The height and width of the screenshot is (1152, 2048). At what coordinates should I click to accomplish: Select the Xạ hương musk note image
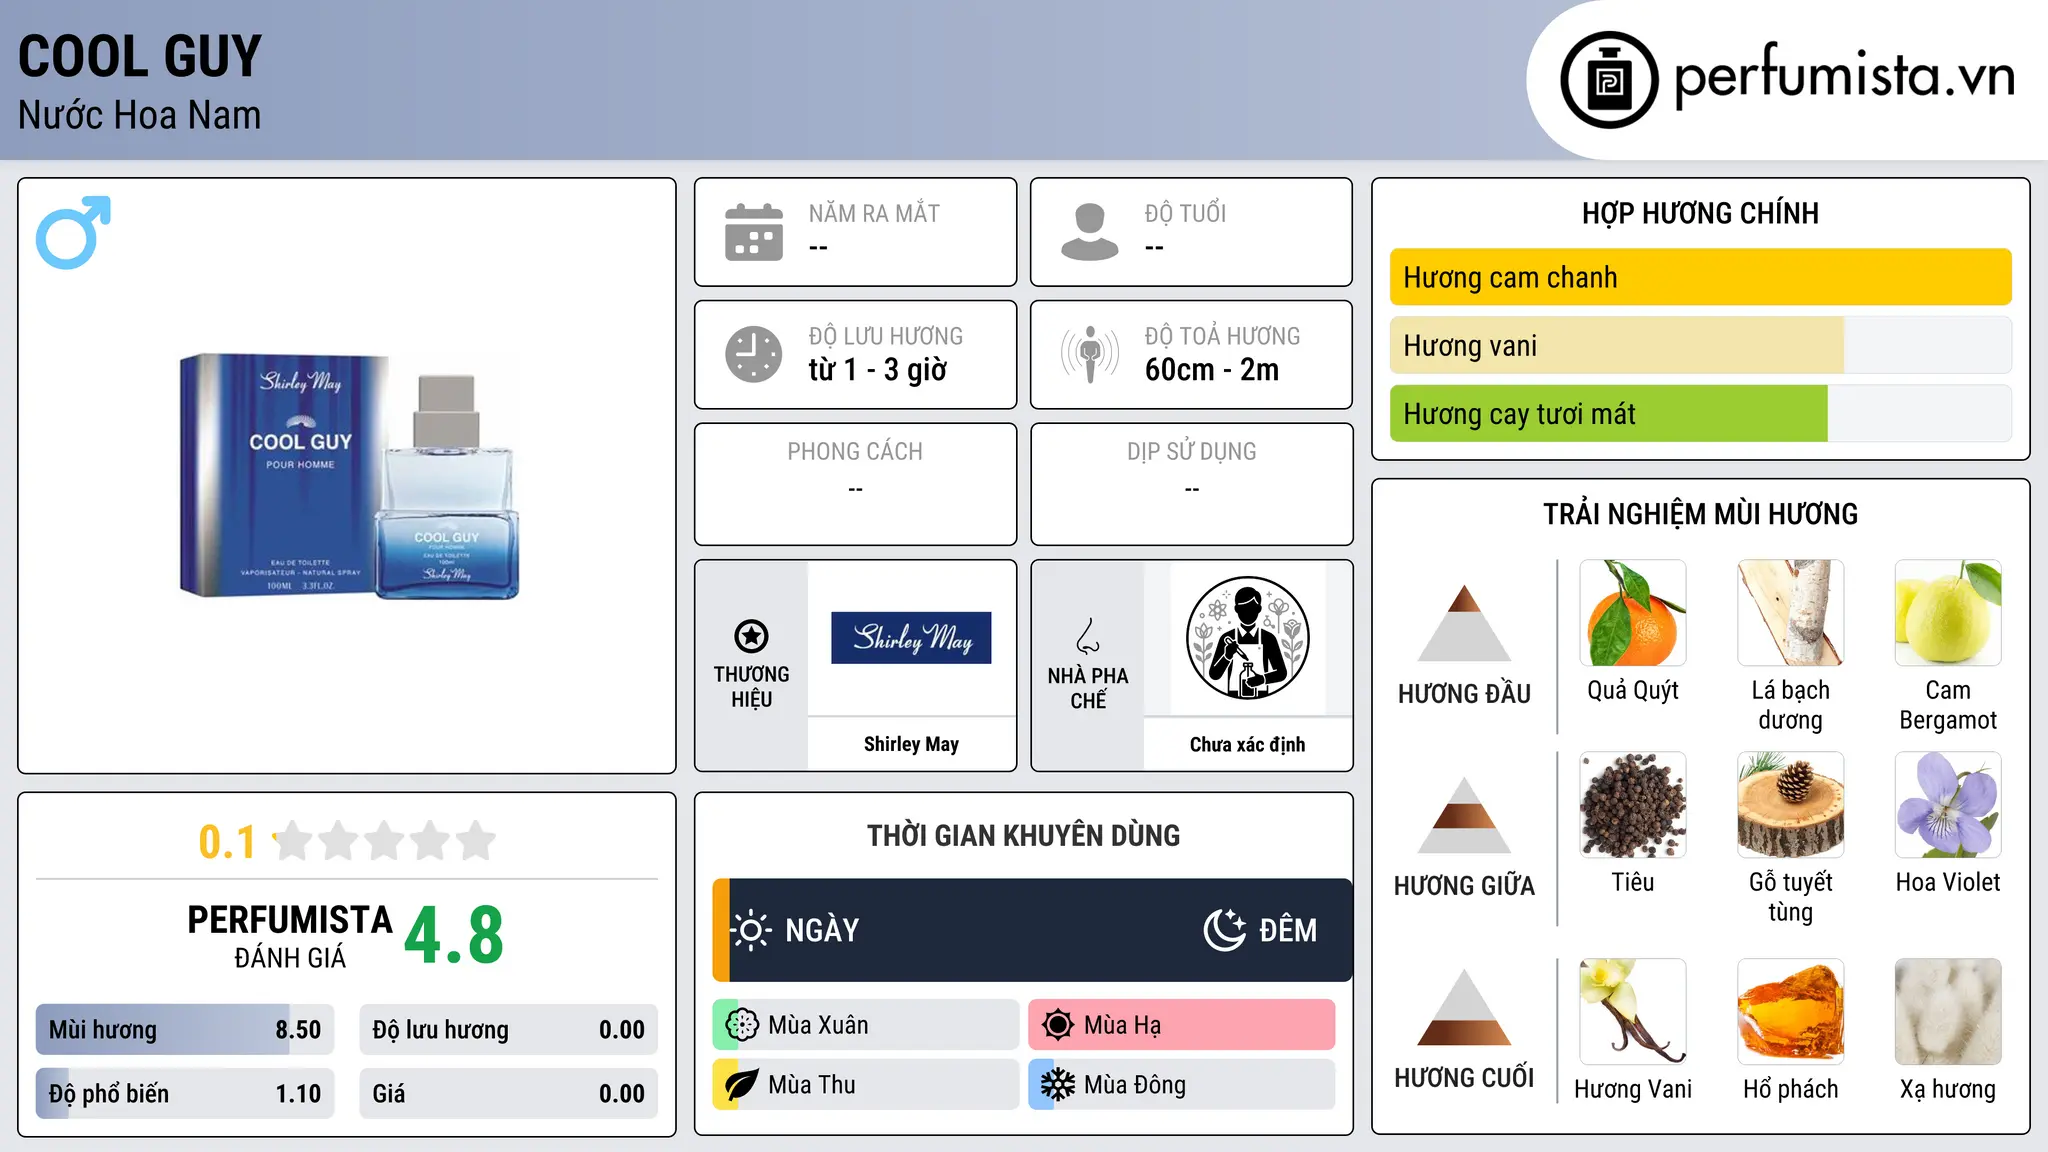[x=1948, y=1012]
